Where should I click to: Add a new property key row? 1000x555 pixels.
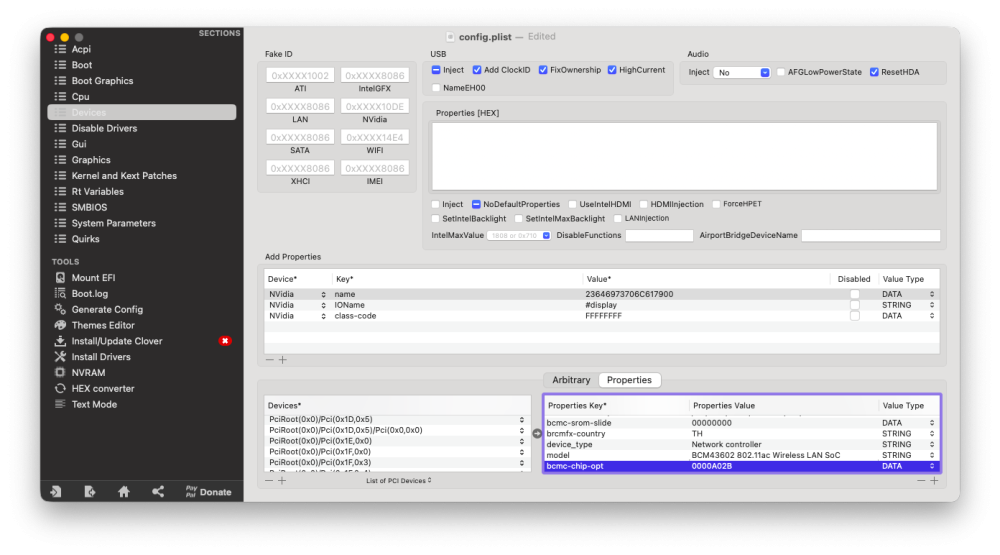pos(934,480)
